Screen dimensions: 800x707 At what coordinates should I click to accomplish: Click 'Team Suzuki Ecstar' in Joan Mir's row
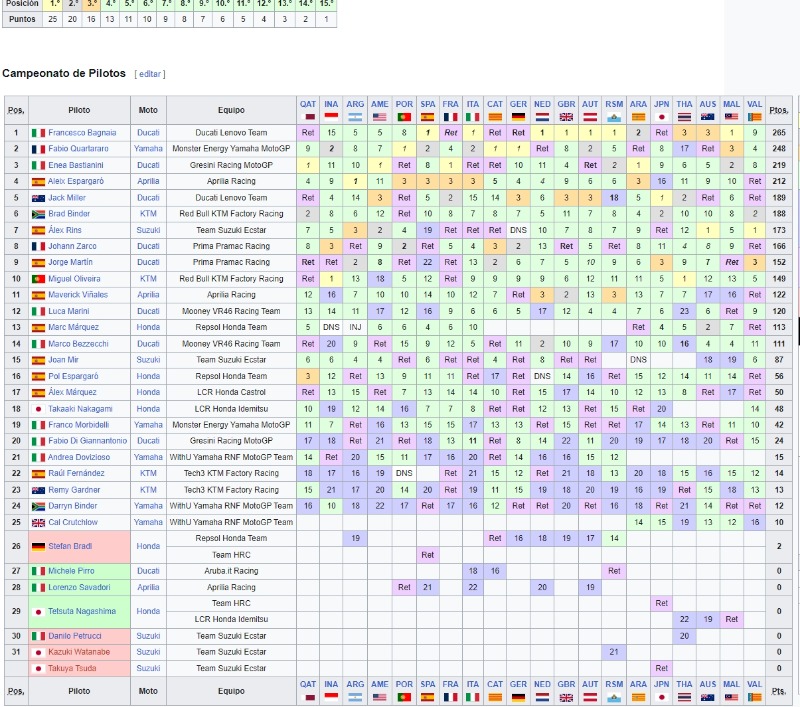tap(231, 360)
